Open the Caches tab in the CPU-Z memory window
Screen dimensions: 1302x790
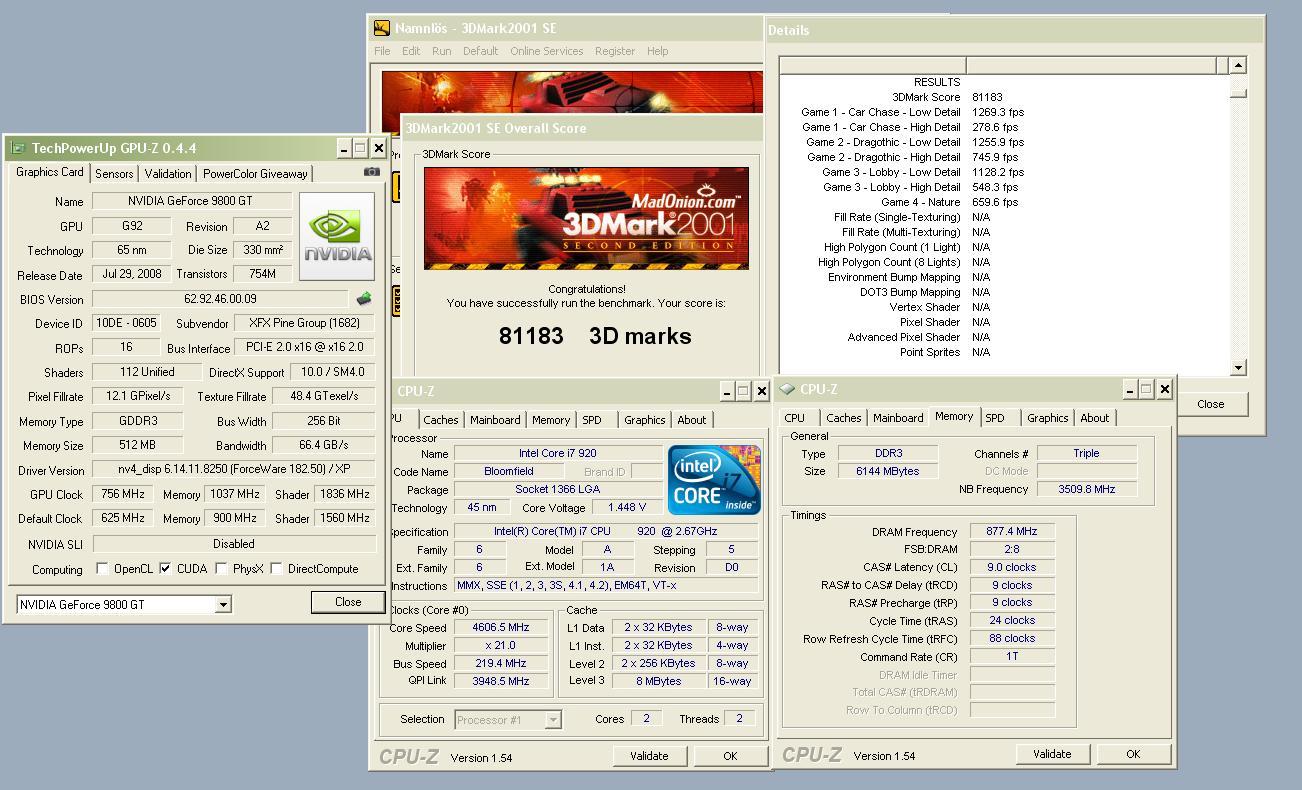[x=843, y=418]
